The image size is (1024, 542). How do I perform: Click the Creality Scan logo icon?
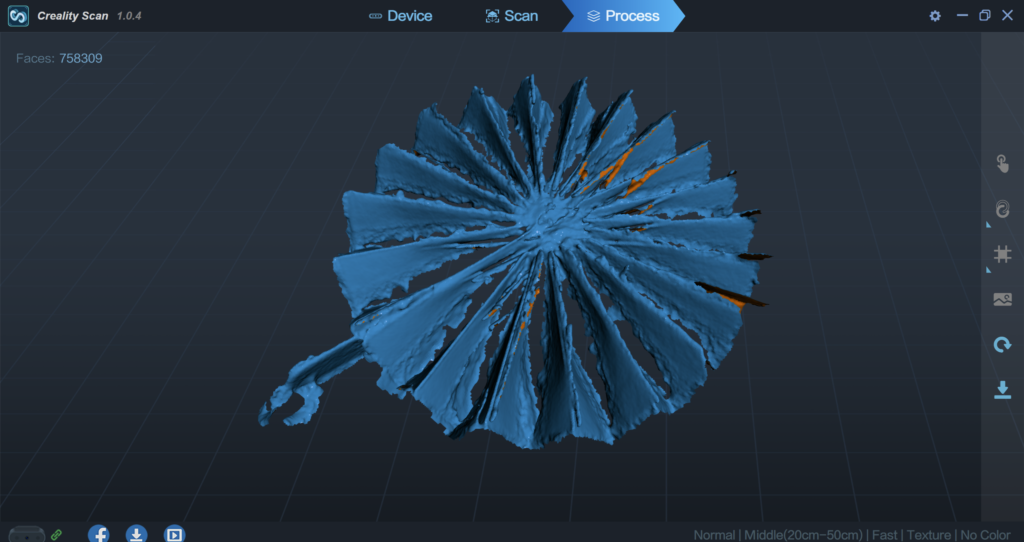point(18,16)
